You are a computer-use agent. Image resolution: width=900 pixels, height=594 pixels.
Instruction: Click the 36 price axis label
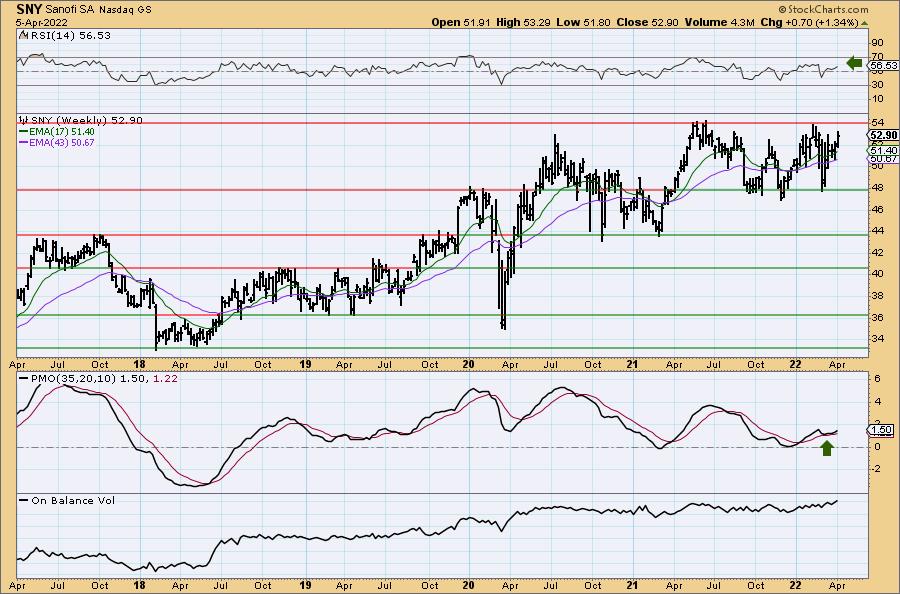[x=878, y=317]
